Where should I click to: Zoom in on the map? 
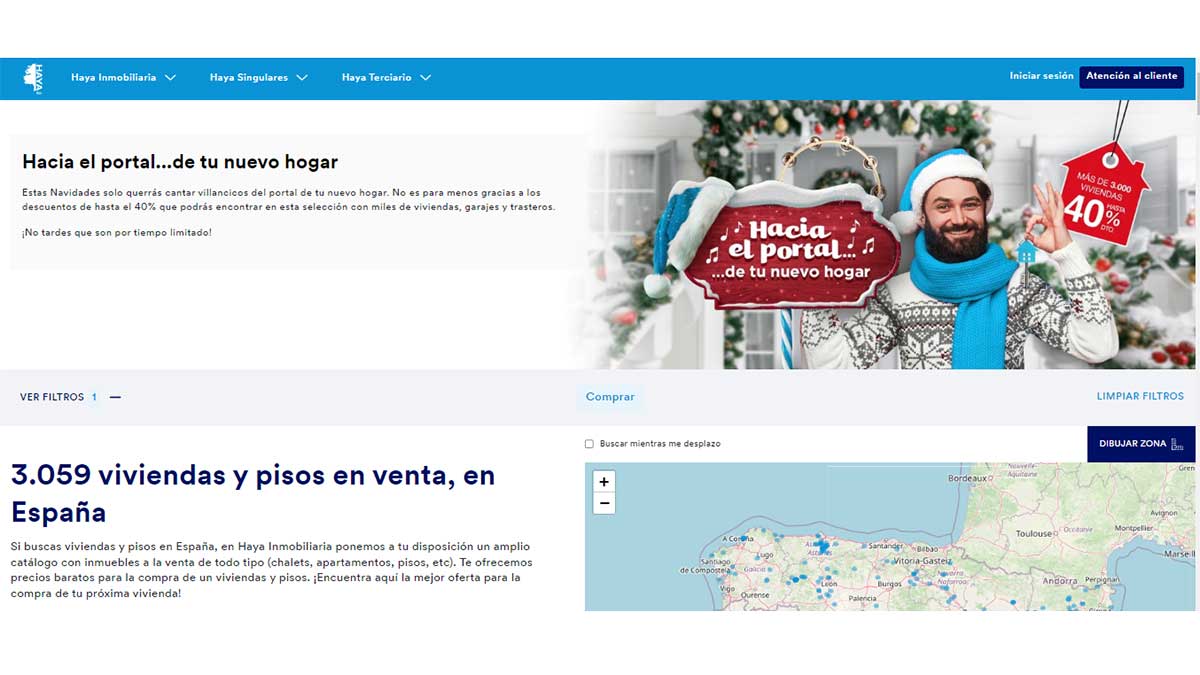(603, 481)
